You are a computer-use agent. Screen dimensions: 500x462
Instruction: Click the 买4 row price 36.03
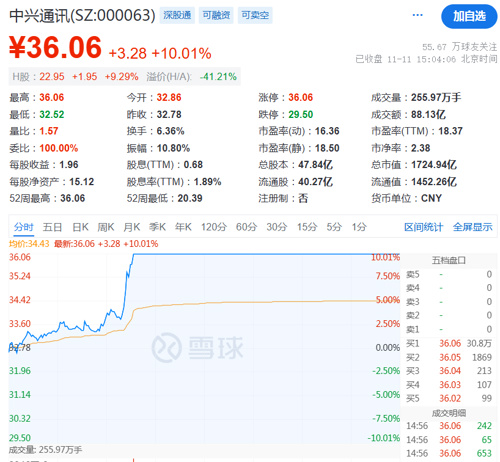(450, 385)
